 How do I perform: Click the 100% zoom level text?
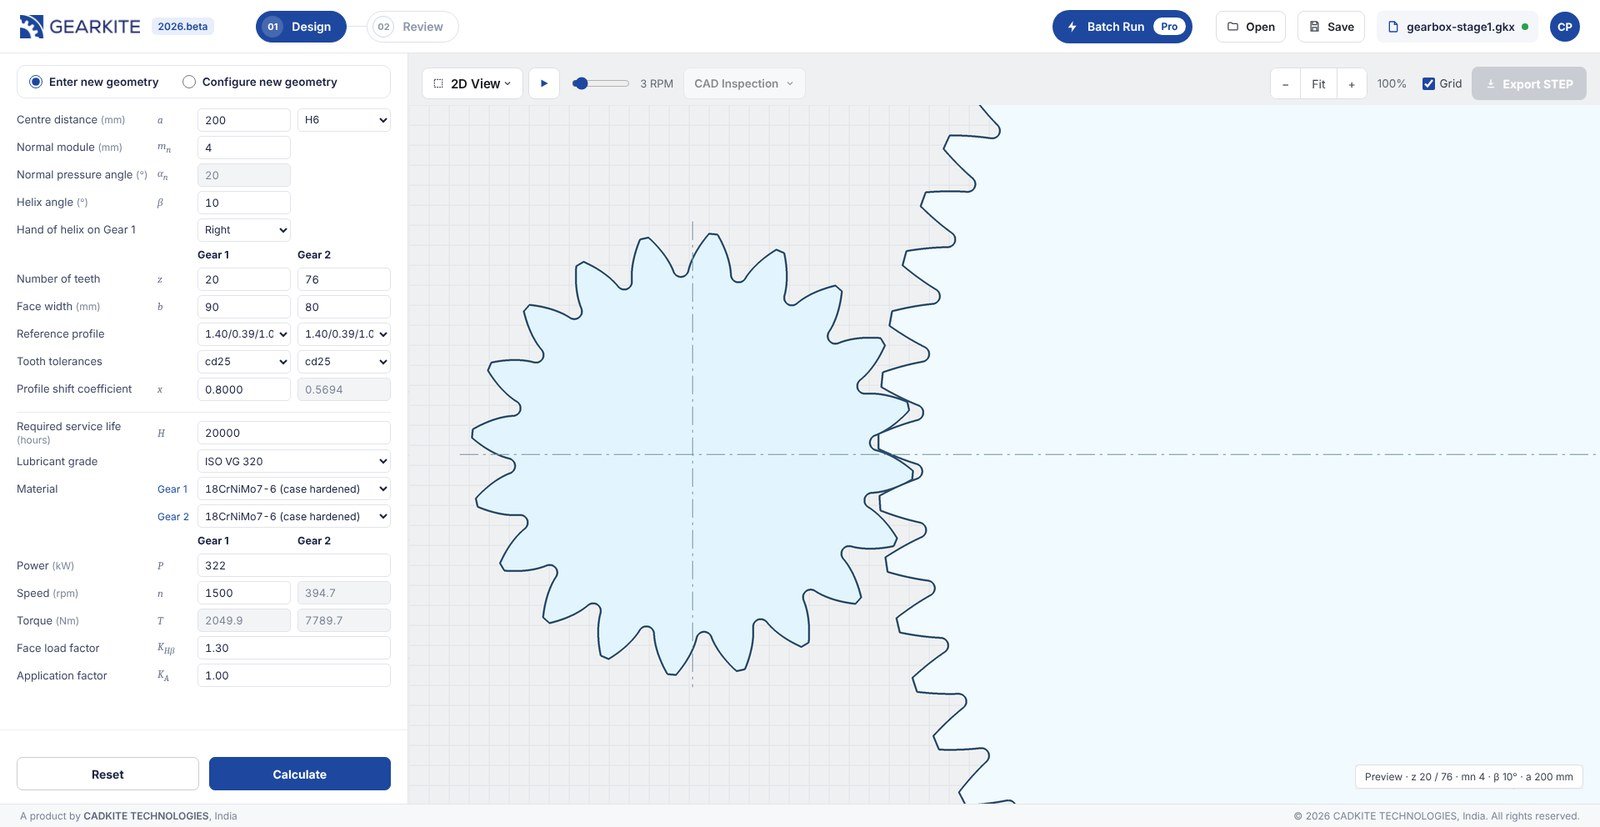coord(1391,84)
